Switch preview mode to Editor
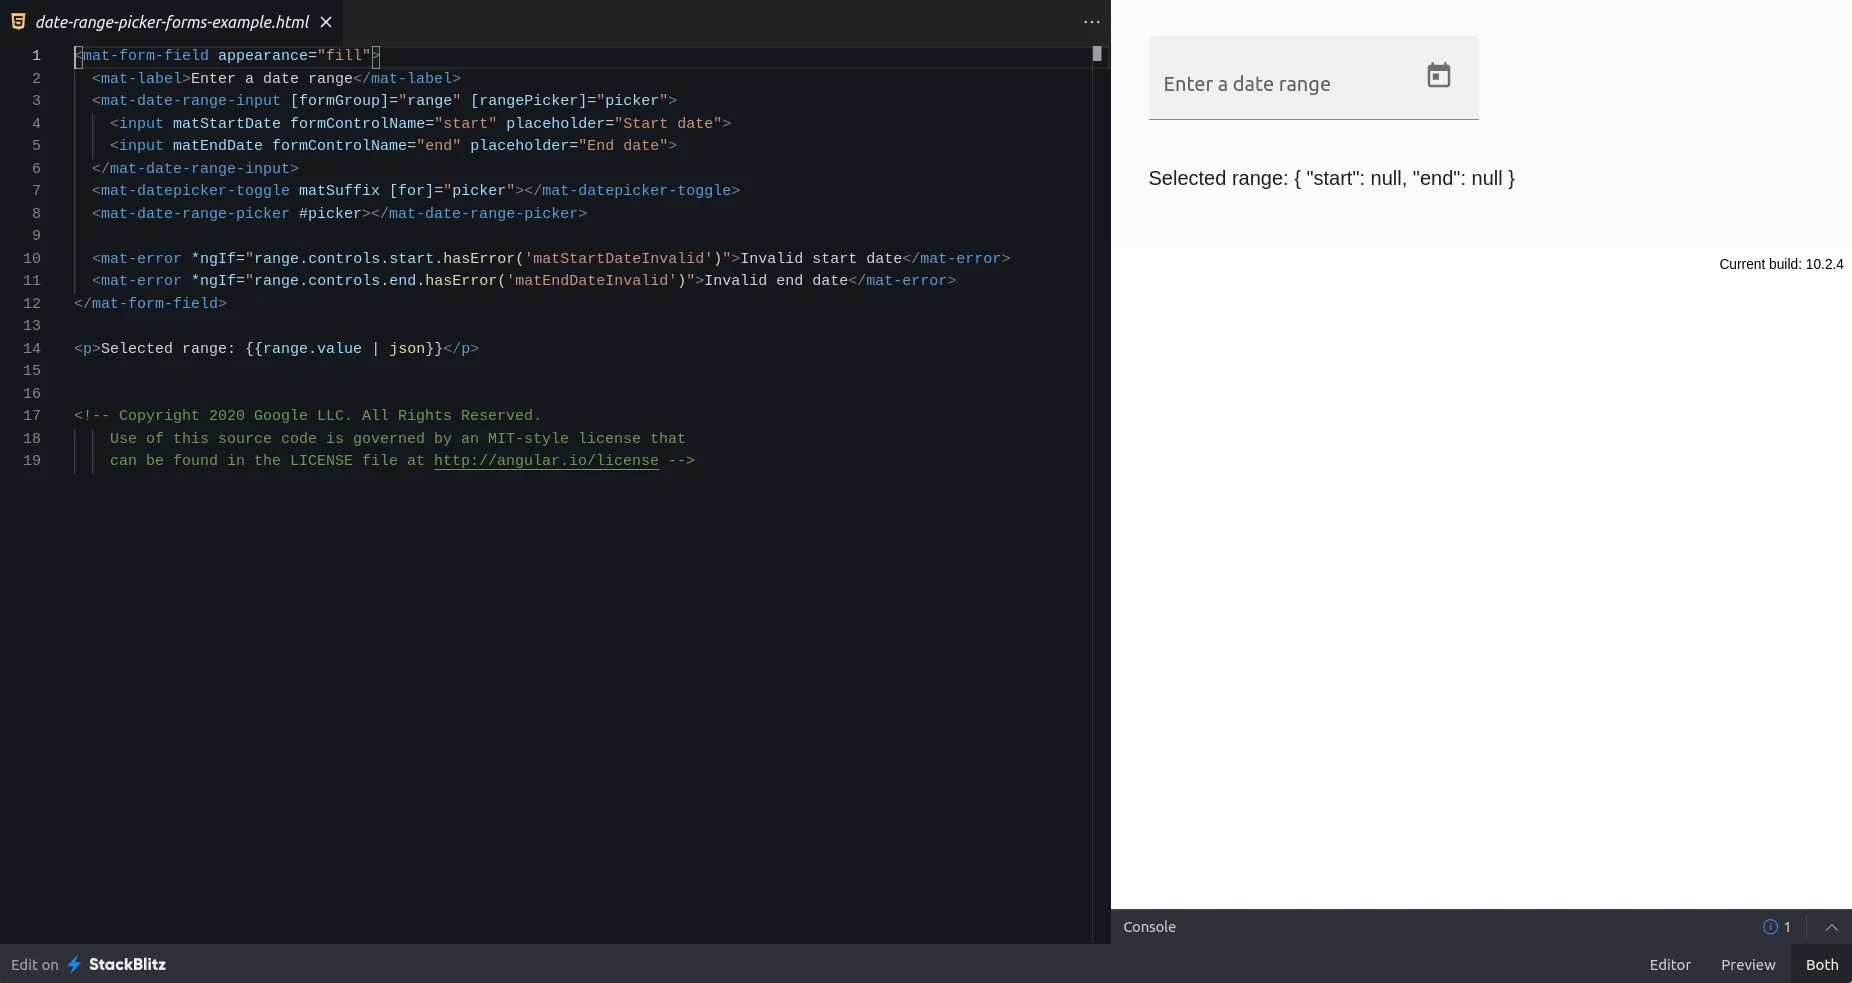Image resolution: width=1852 pixels, height=983 pixels. coord(1670,965)
